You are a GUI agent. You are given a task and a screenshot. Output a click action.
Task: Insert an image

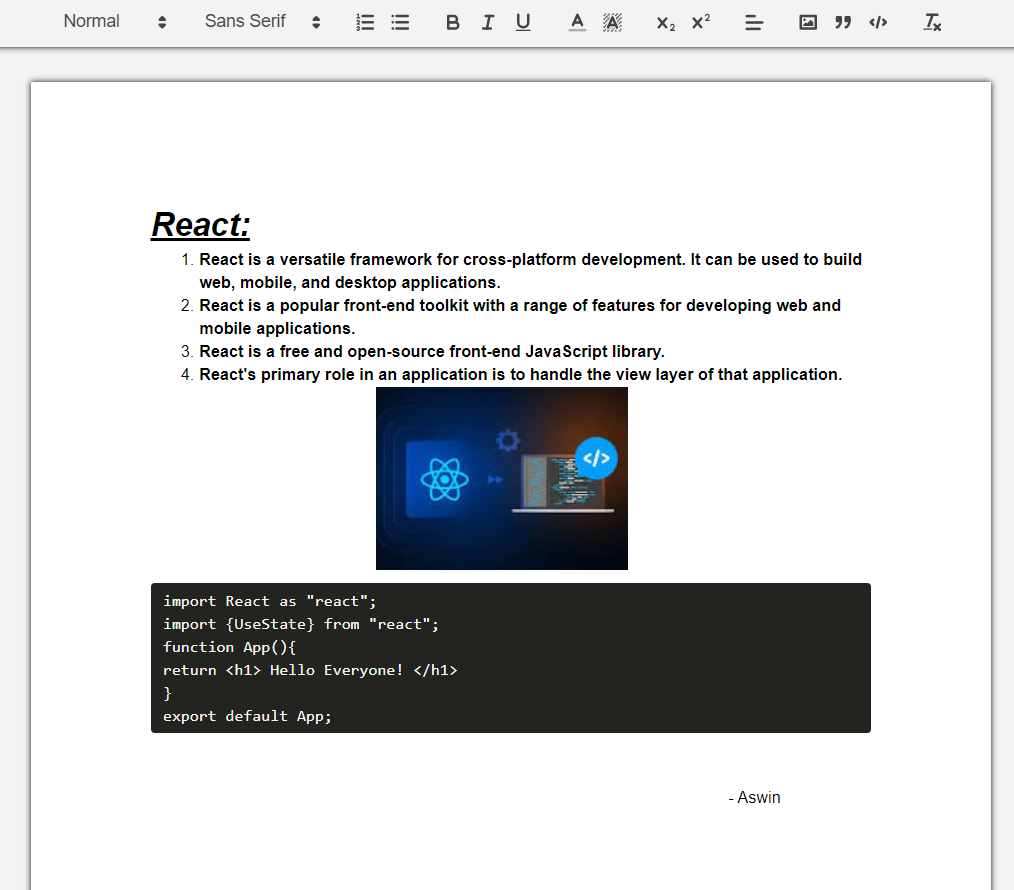click(x=808, y=23)
